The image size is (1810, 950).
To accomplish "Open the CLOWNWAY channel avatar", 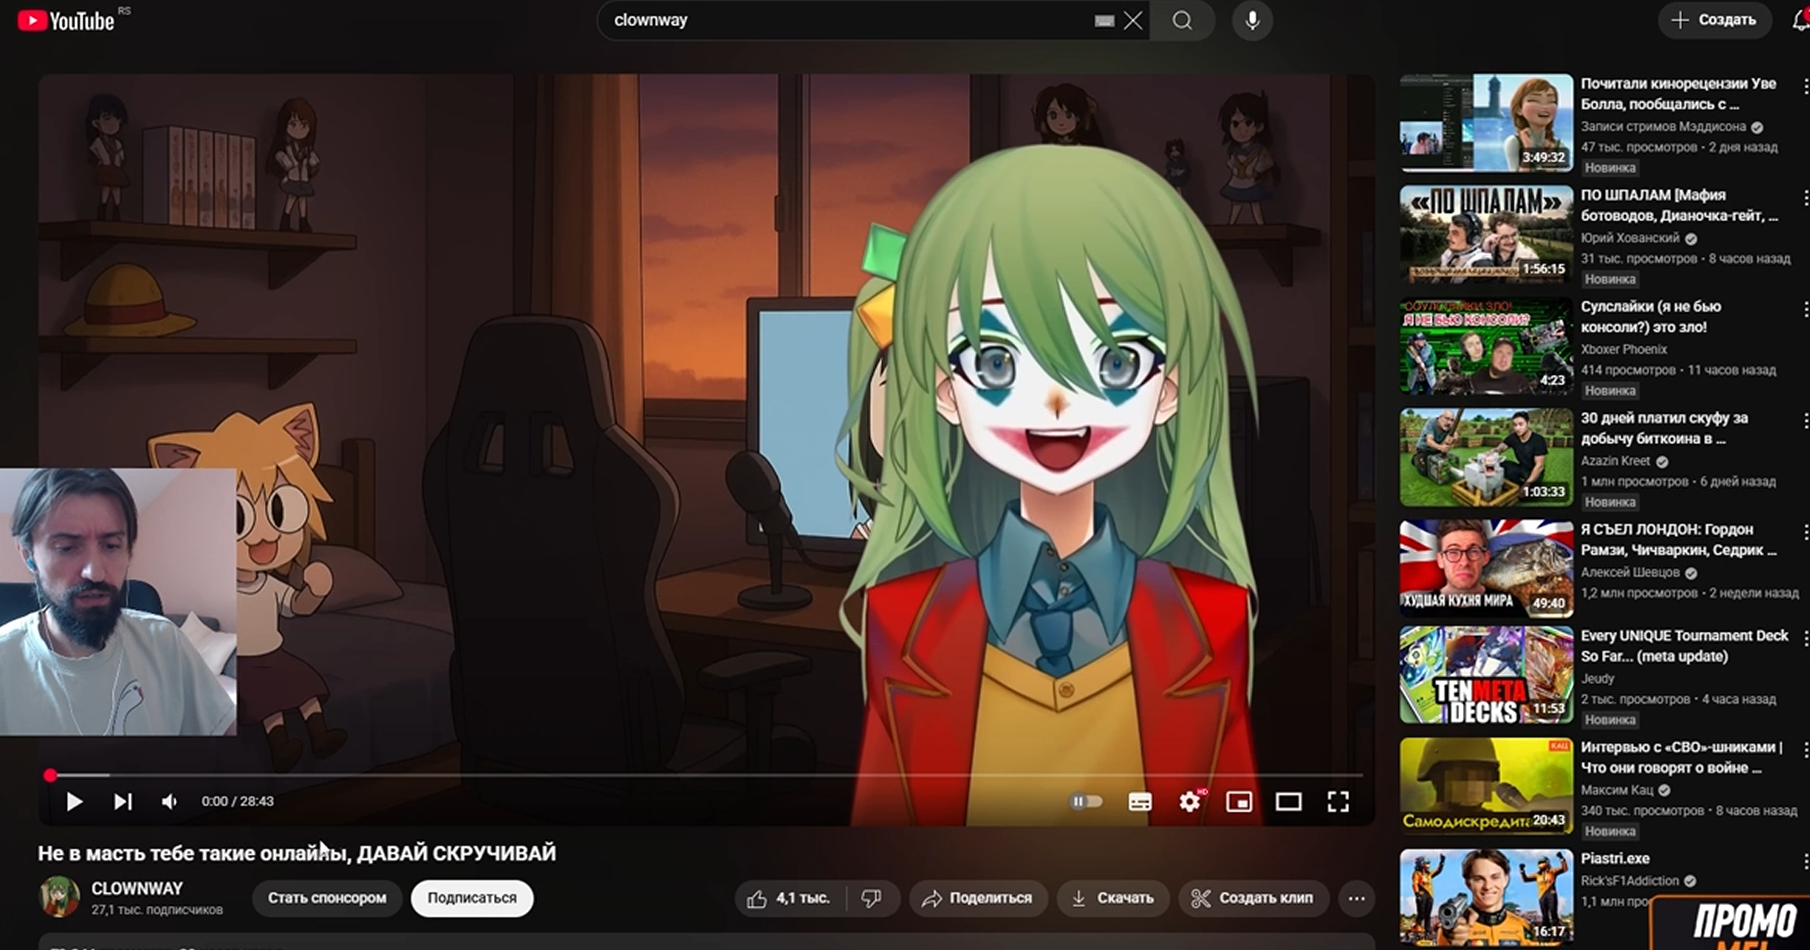I will point(59,897).
